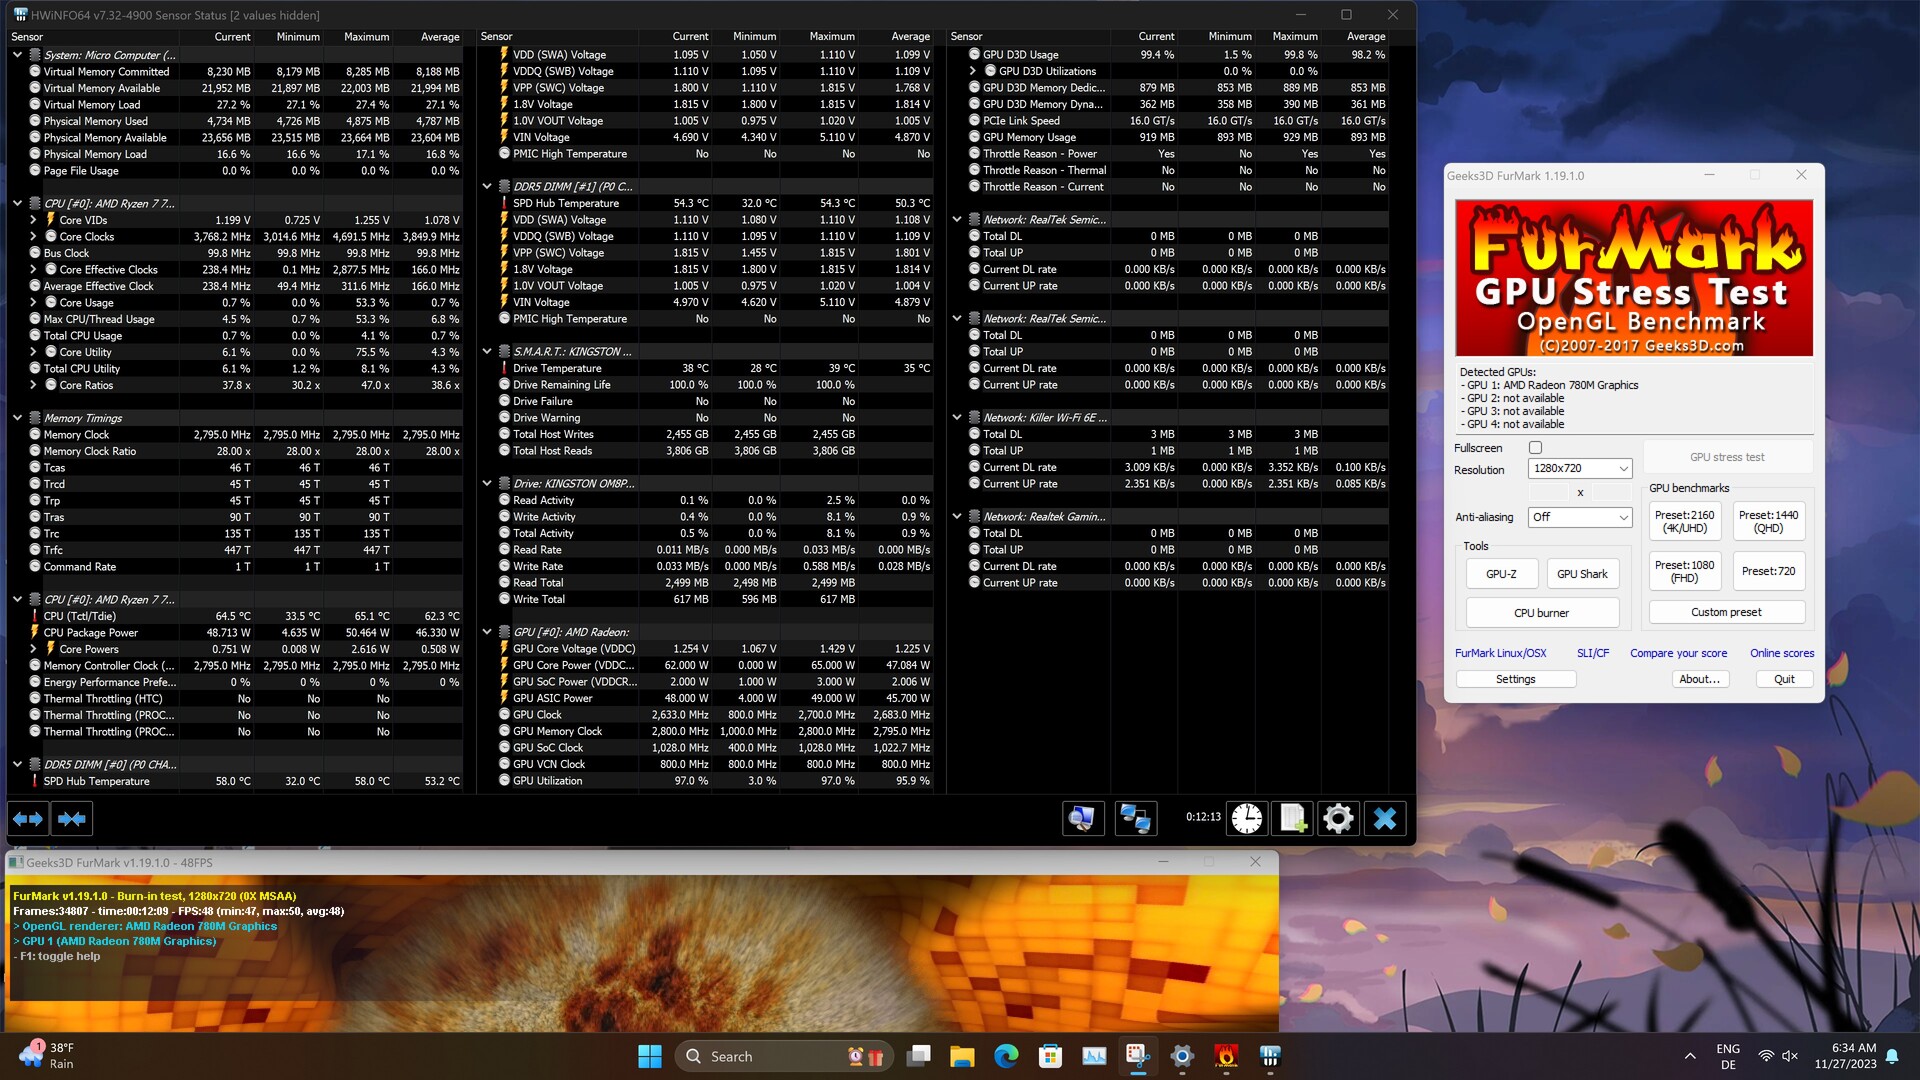The image size is (1920, 1080).
Task: Click Maximum column header in second panel
Action: [x=832, y=37]
